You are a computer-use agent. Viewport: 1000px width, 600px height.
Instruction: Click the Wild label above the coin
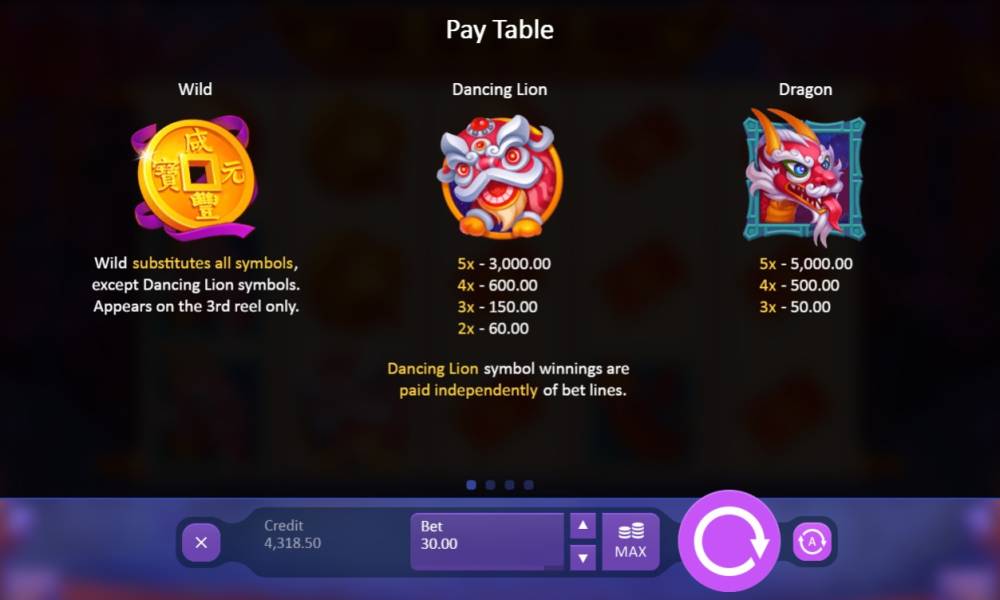pyautogui.click(x=195, y=89)
